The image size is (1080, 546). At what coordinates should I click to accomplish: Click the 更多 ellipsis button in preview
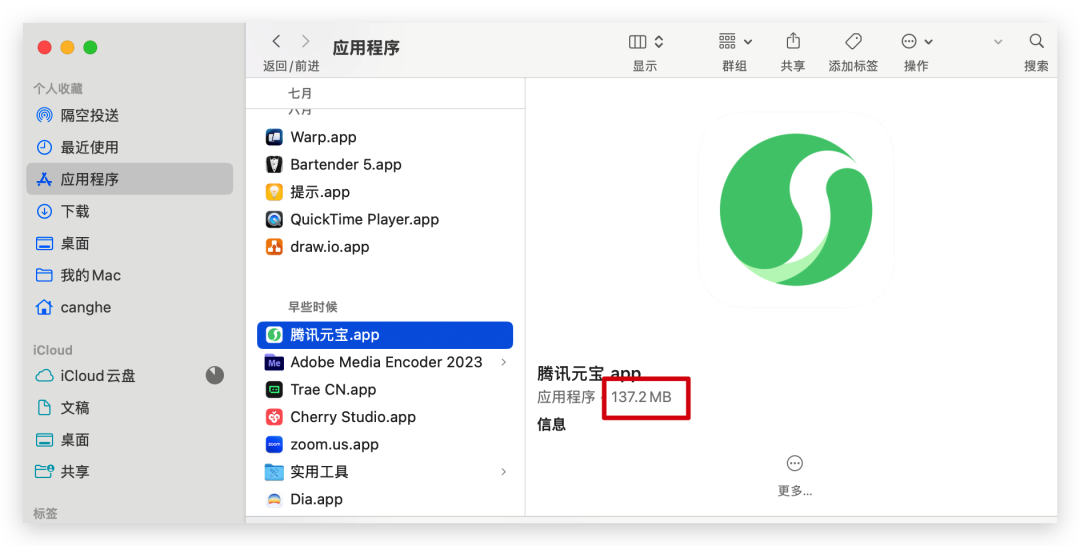click(794, 463)
